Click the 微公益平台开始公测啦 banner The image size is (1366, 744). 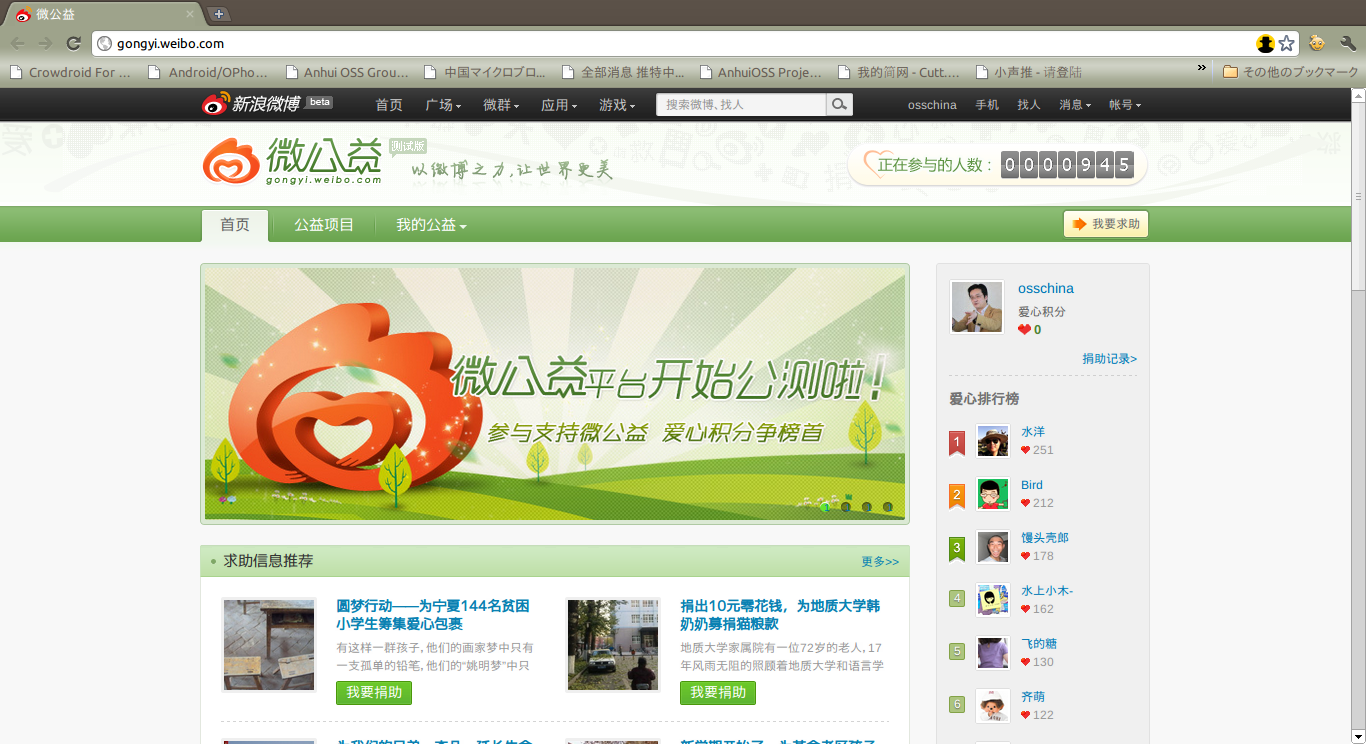555,393
